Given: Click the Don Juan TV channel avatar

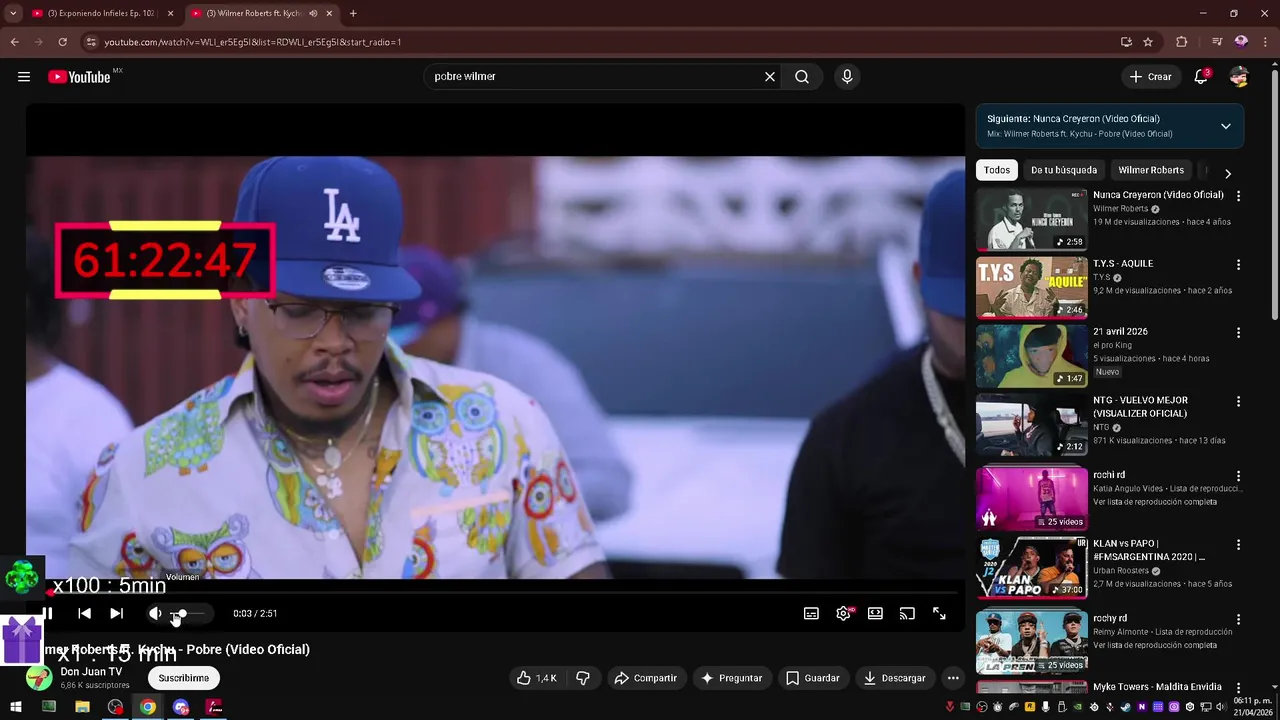Looking at the screenshot, I should [x=39, y=678].
